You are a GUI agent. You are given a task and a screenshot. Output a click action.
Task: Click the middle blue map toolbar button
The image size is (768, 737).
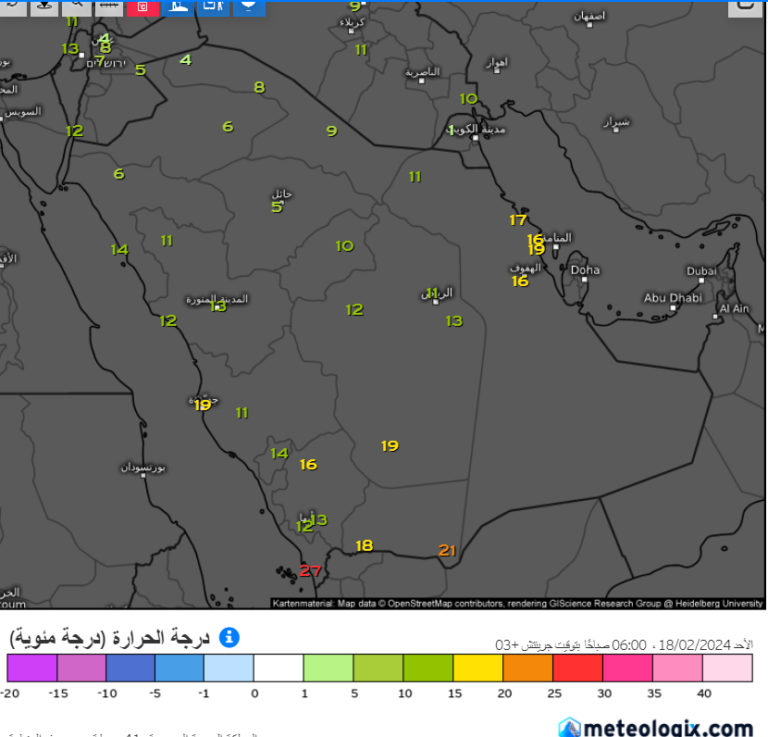pos(213,7)
